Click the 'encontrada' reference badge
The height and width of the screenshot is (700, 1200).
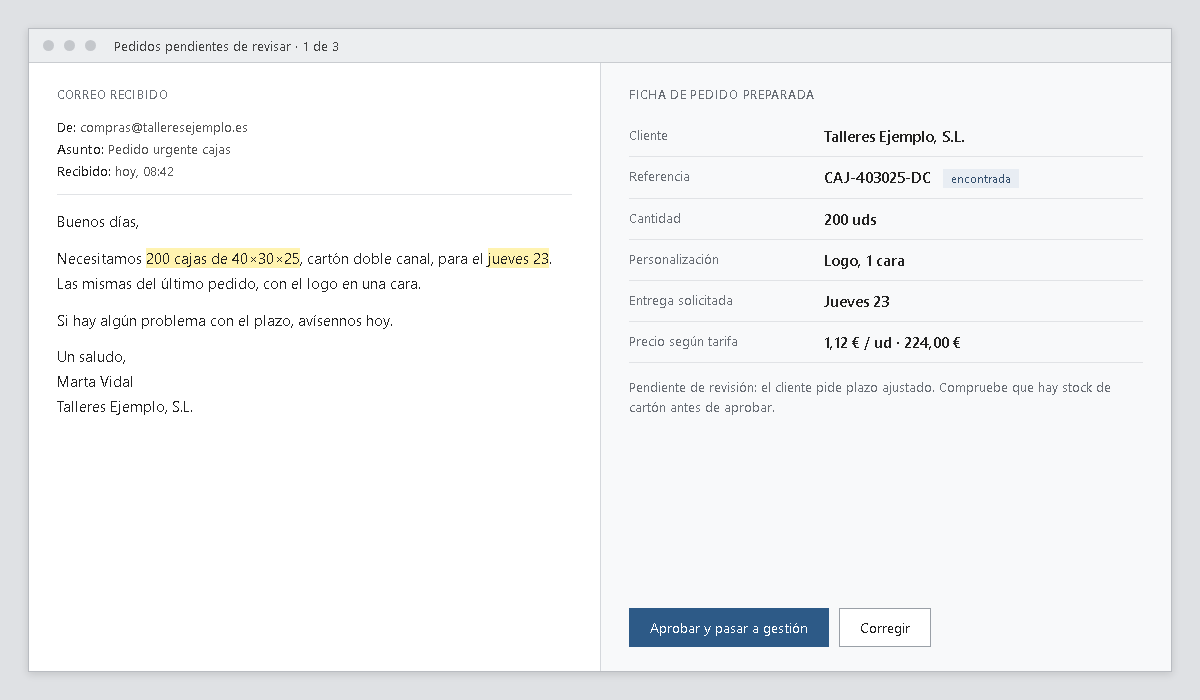[981, 179]
